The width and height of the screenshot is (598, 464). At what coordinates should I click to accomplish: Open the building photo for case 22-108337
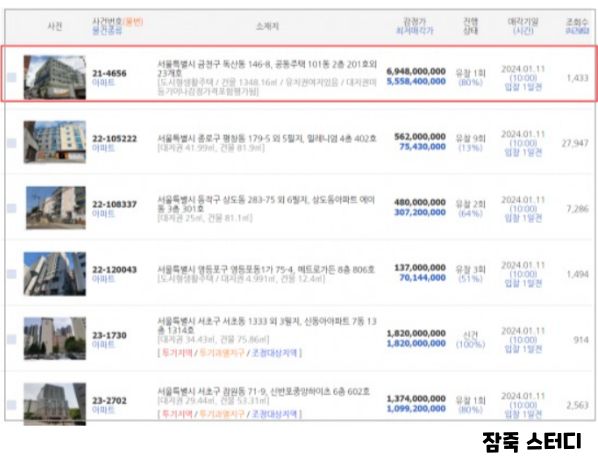click(x=56, y=208)
